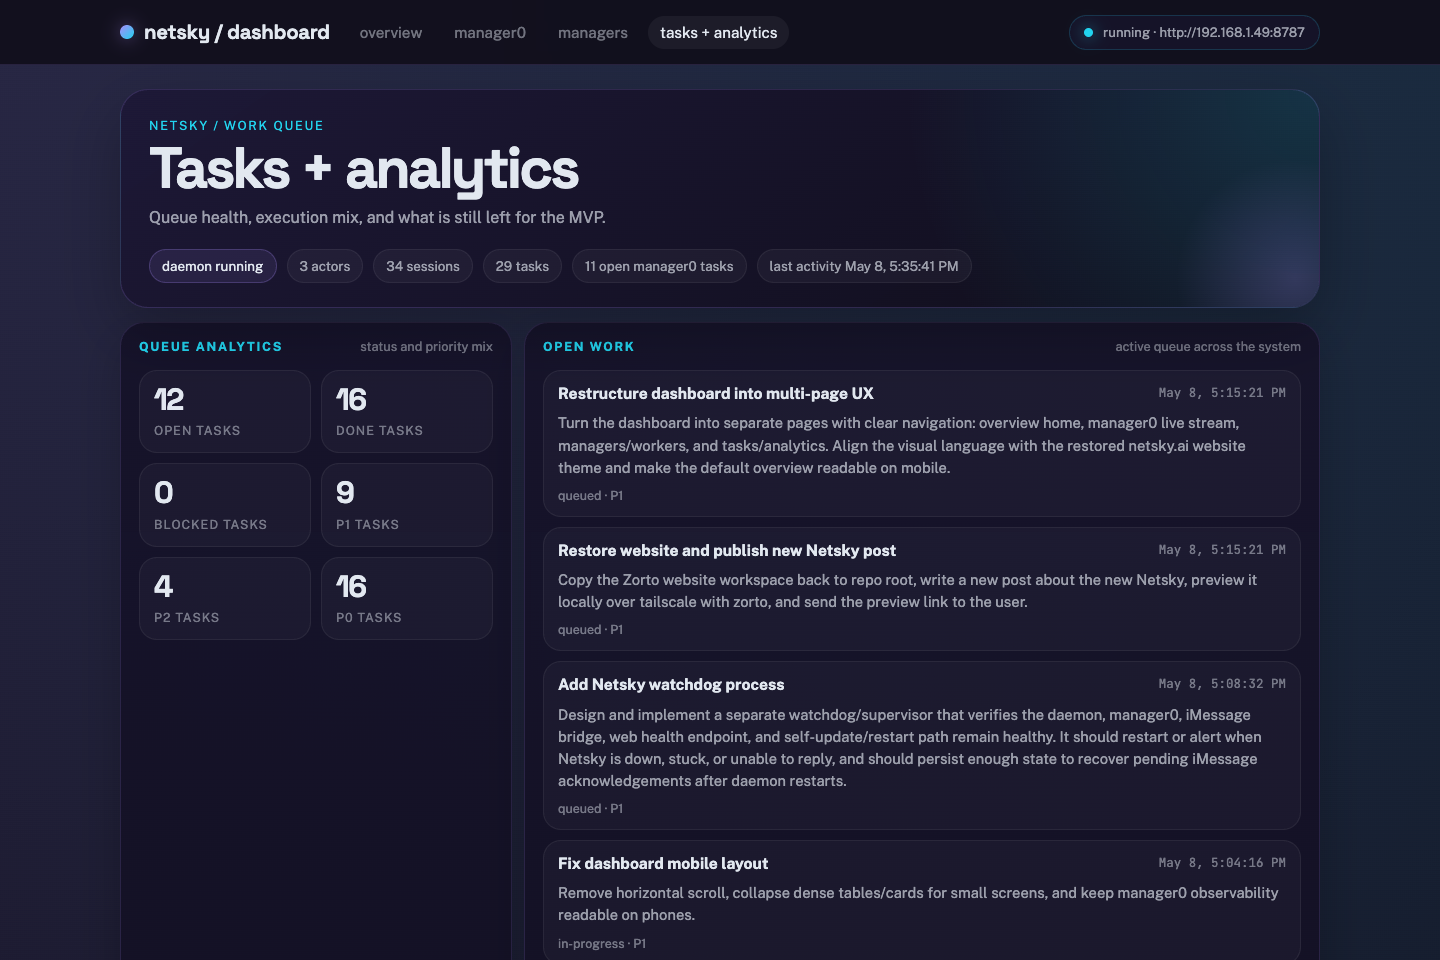Click the Tasks + analytics page heading
Screen dimensions: 1440x960
pyautogui.click(x=364, y=169)
